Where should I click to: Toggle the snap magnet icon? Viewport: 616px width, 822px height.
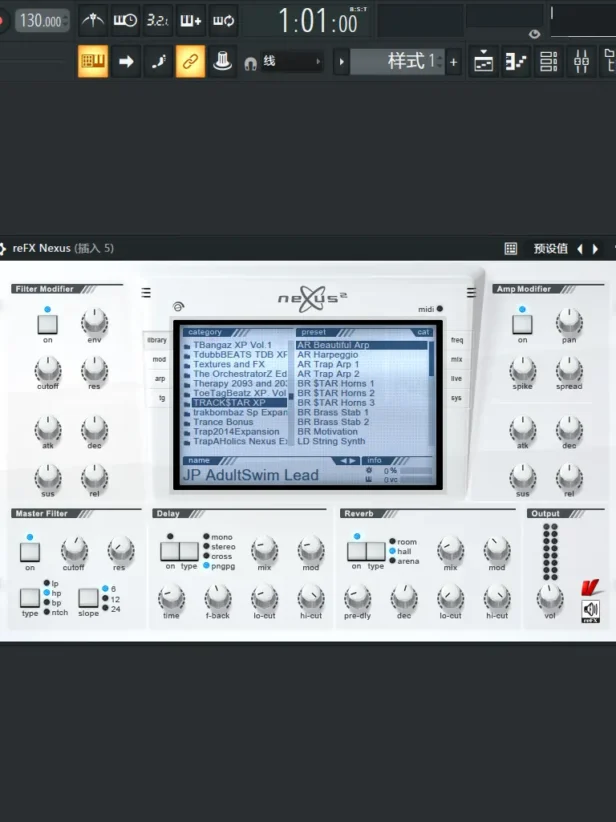tap(250, 63)
